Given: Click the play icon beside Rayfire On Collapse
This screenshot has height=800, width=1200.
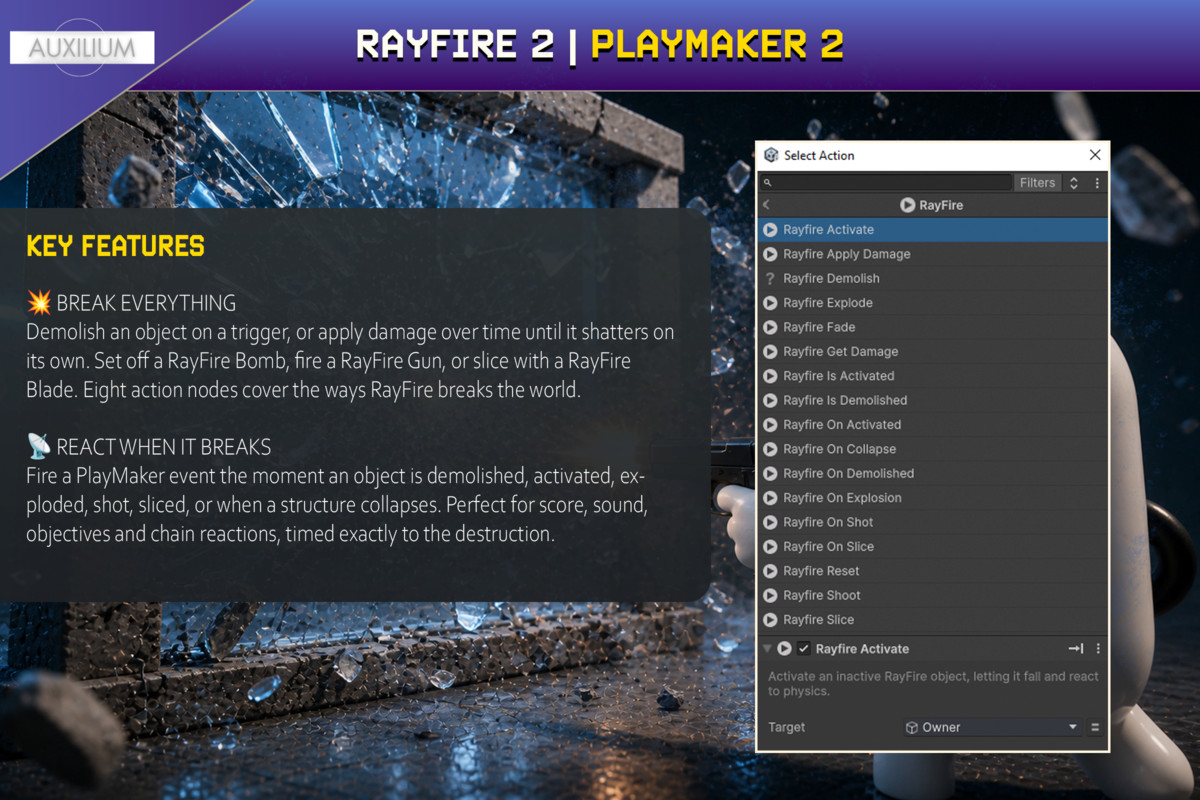Looking at the screenshot, I should point(770,449).
